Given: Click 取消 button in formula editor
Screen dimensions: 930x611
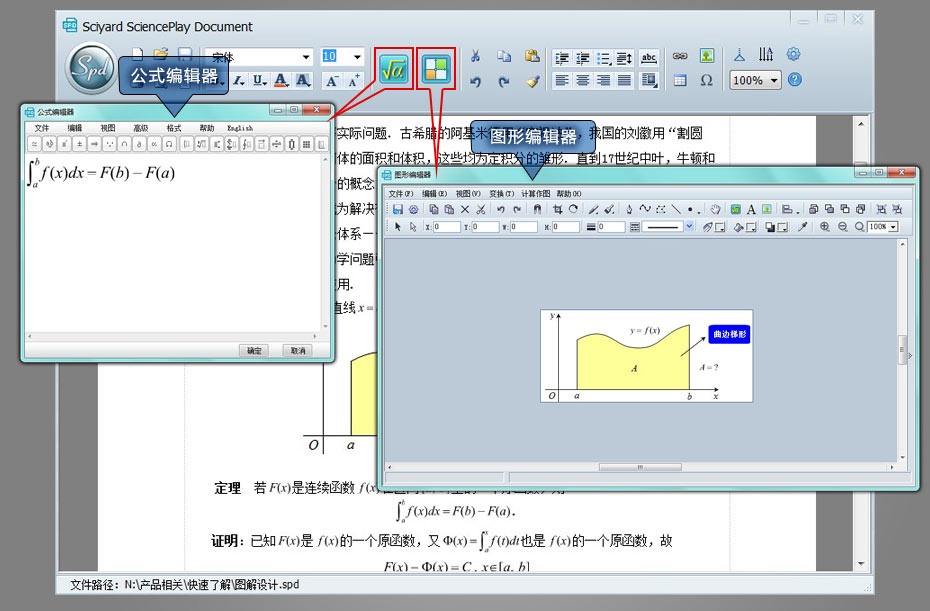Looking at the screenshot, I should (298, 351).
